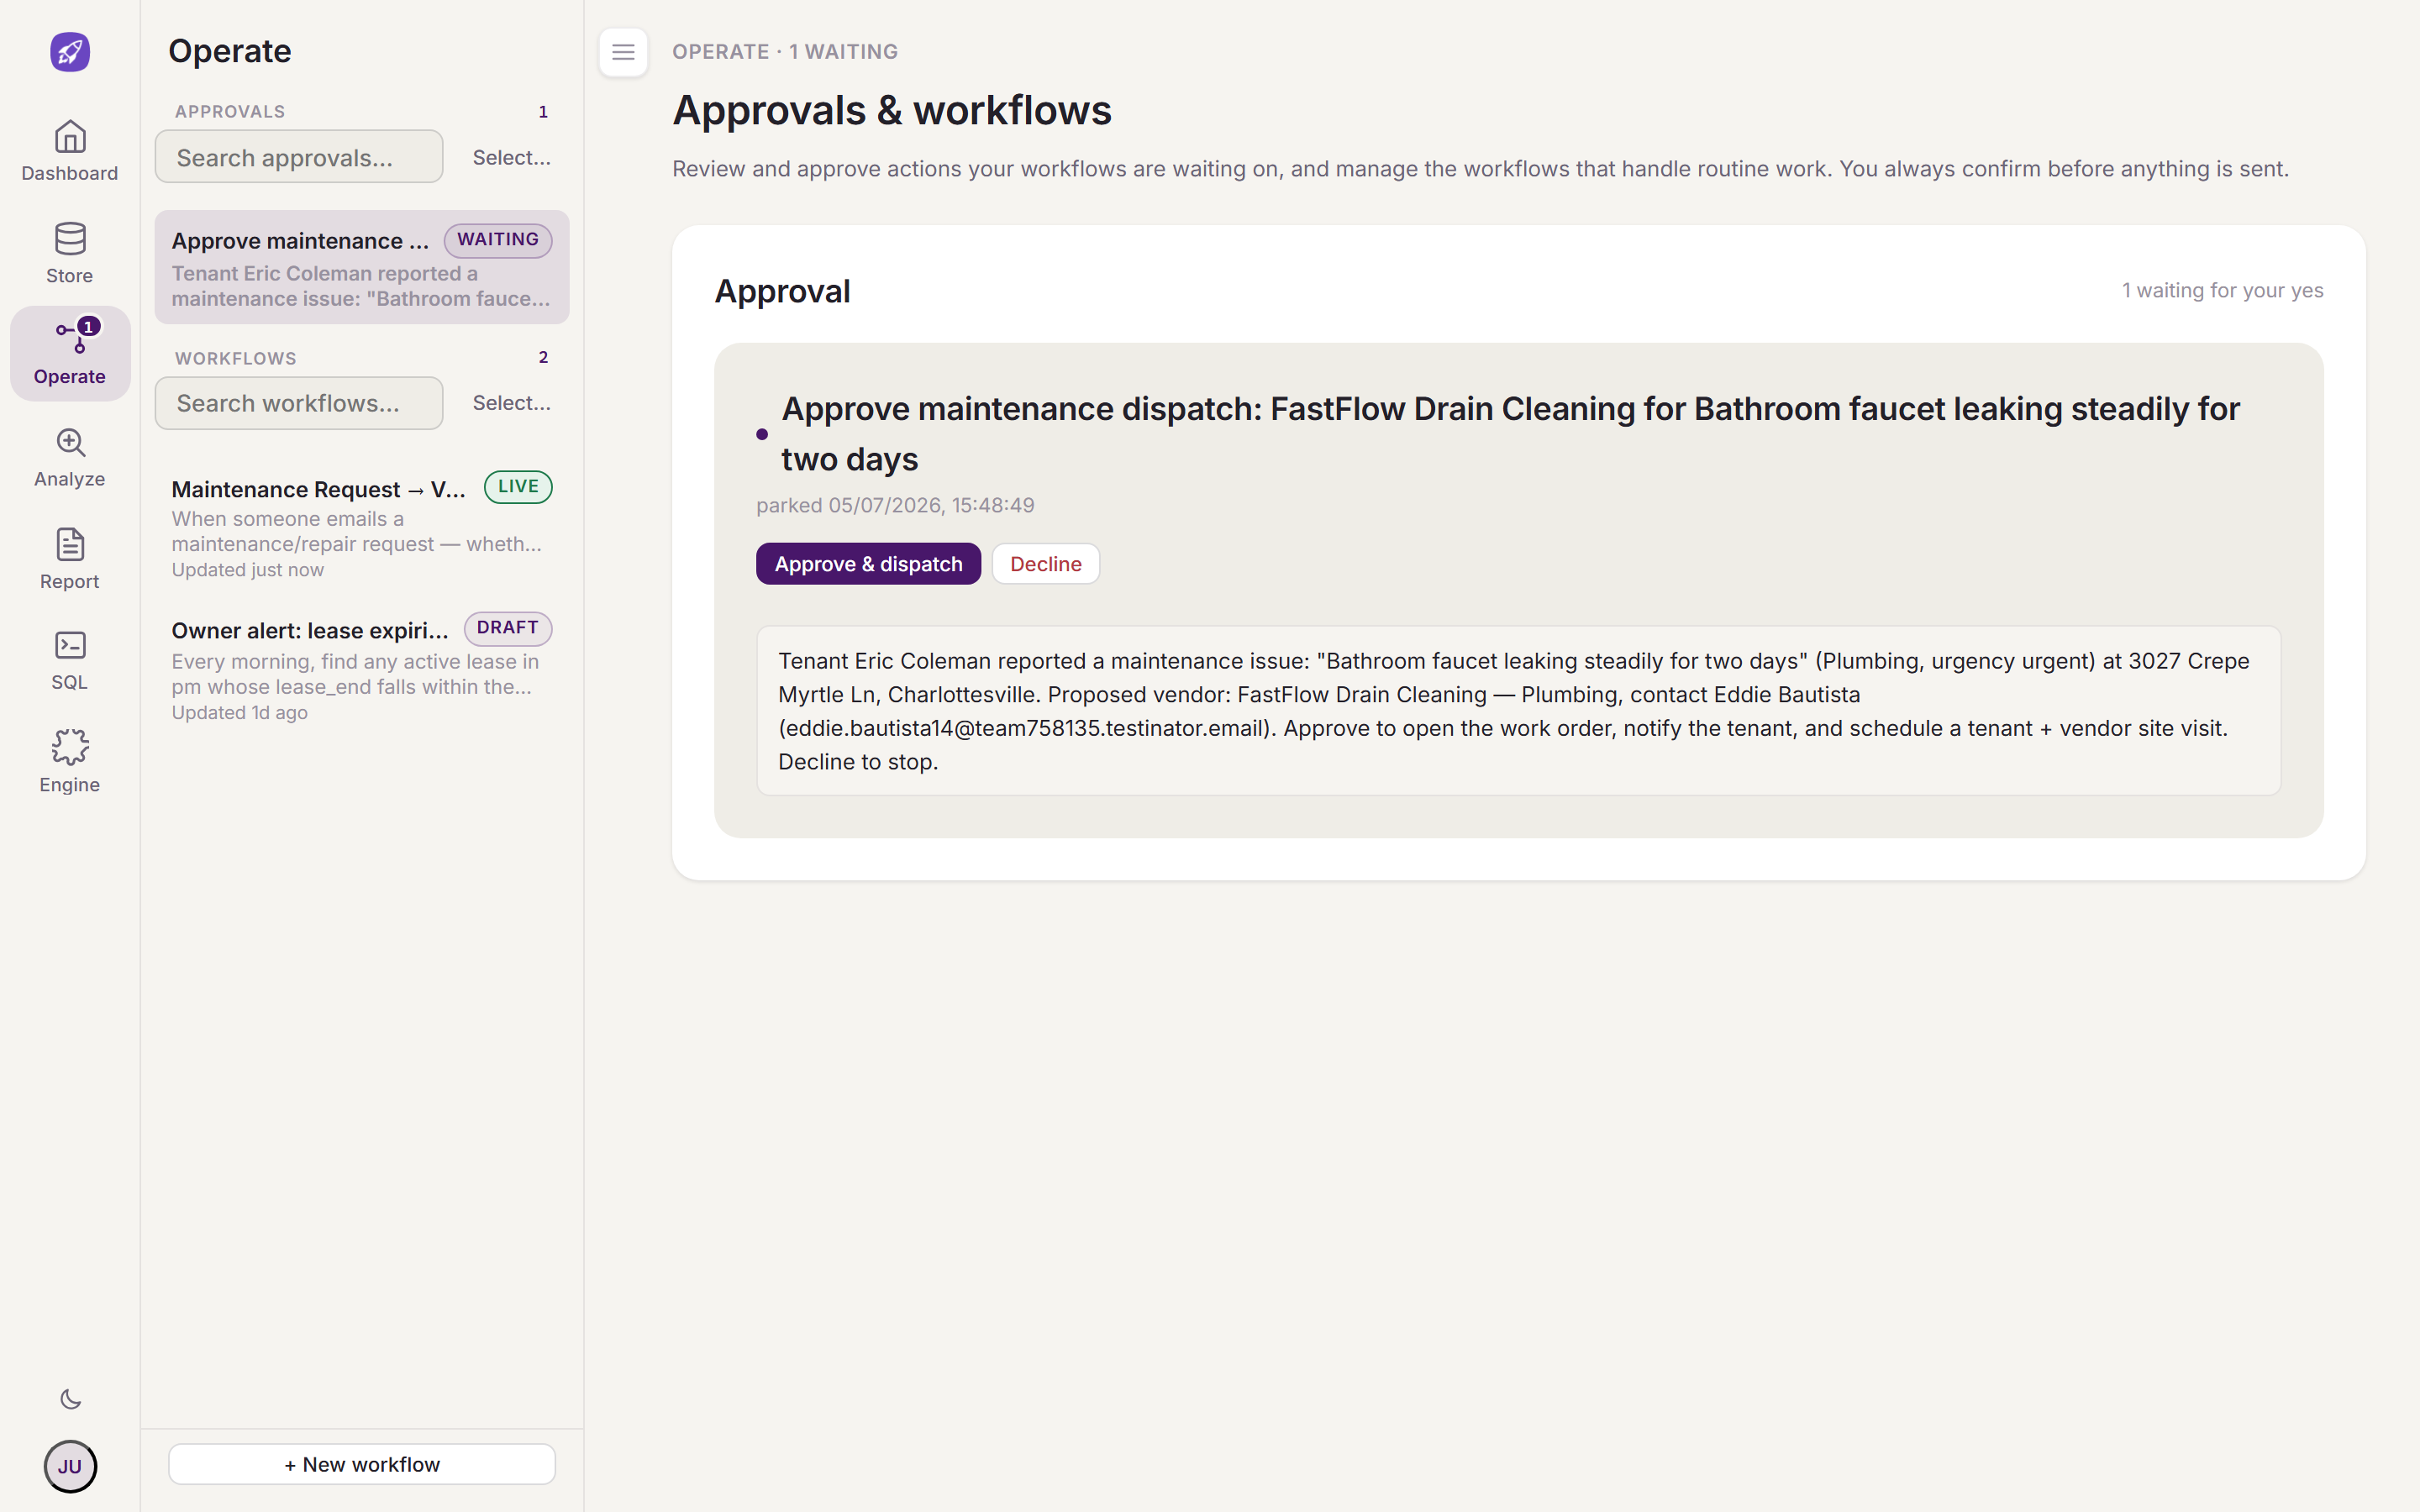The width and height of the screenshot is (2420, 1512).
Task: Open the SQL terminal section
Action: click(x=70, y=660)
